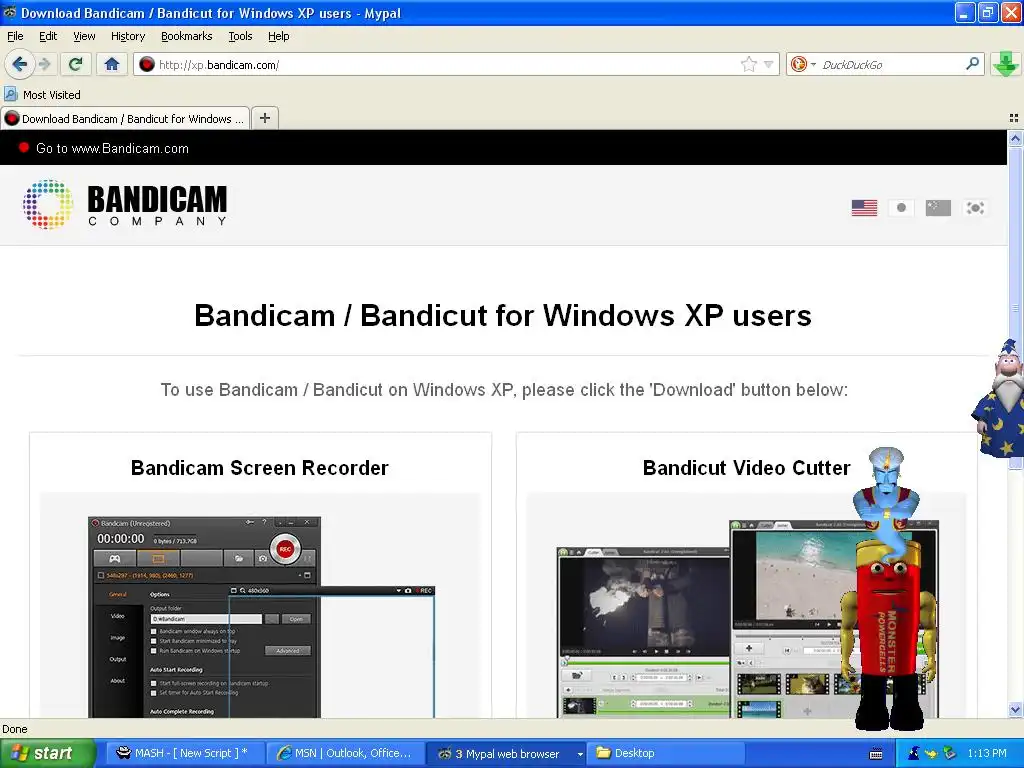The height and width of the screenshot is (768, 1024).
Task: Expand the address bar history dropdown arrow
Action: click(769, 64)
